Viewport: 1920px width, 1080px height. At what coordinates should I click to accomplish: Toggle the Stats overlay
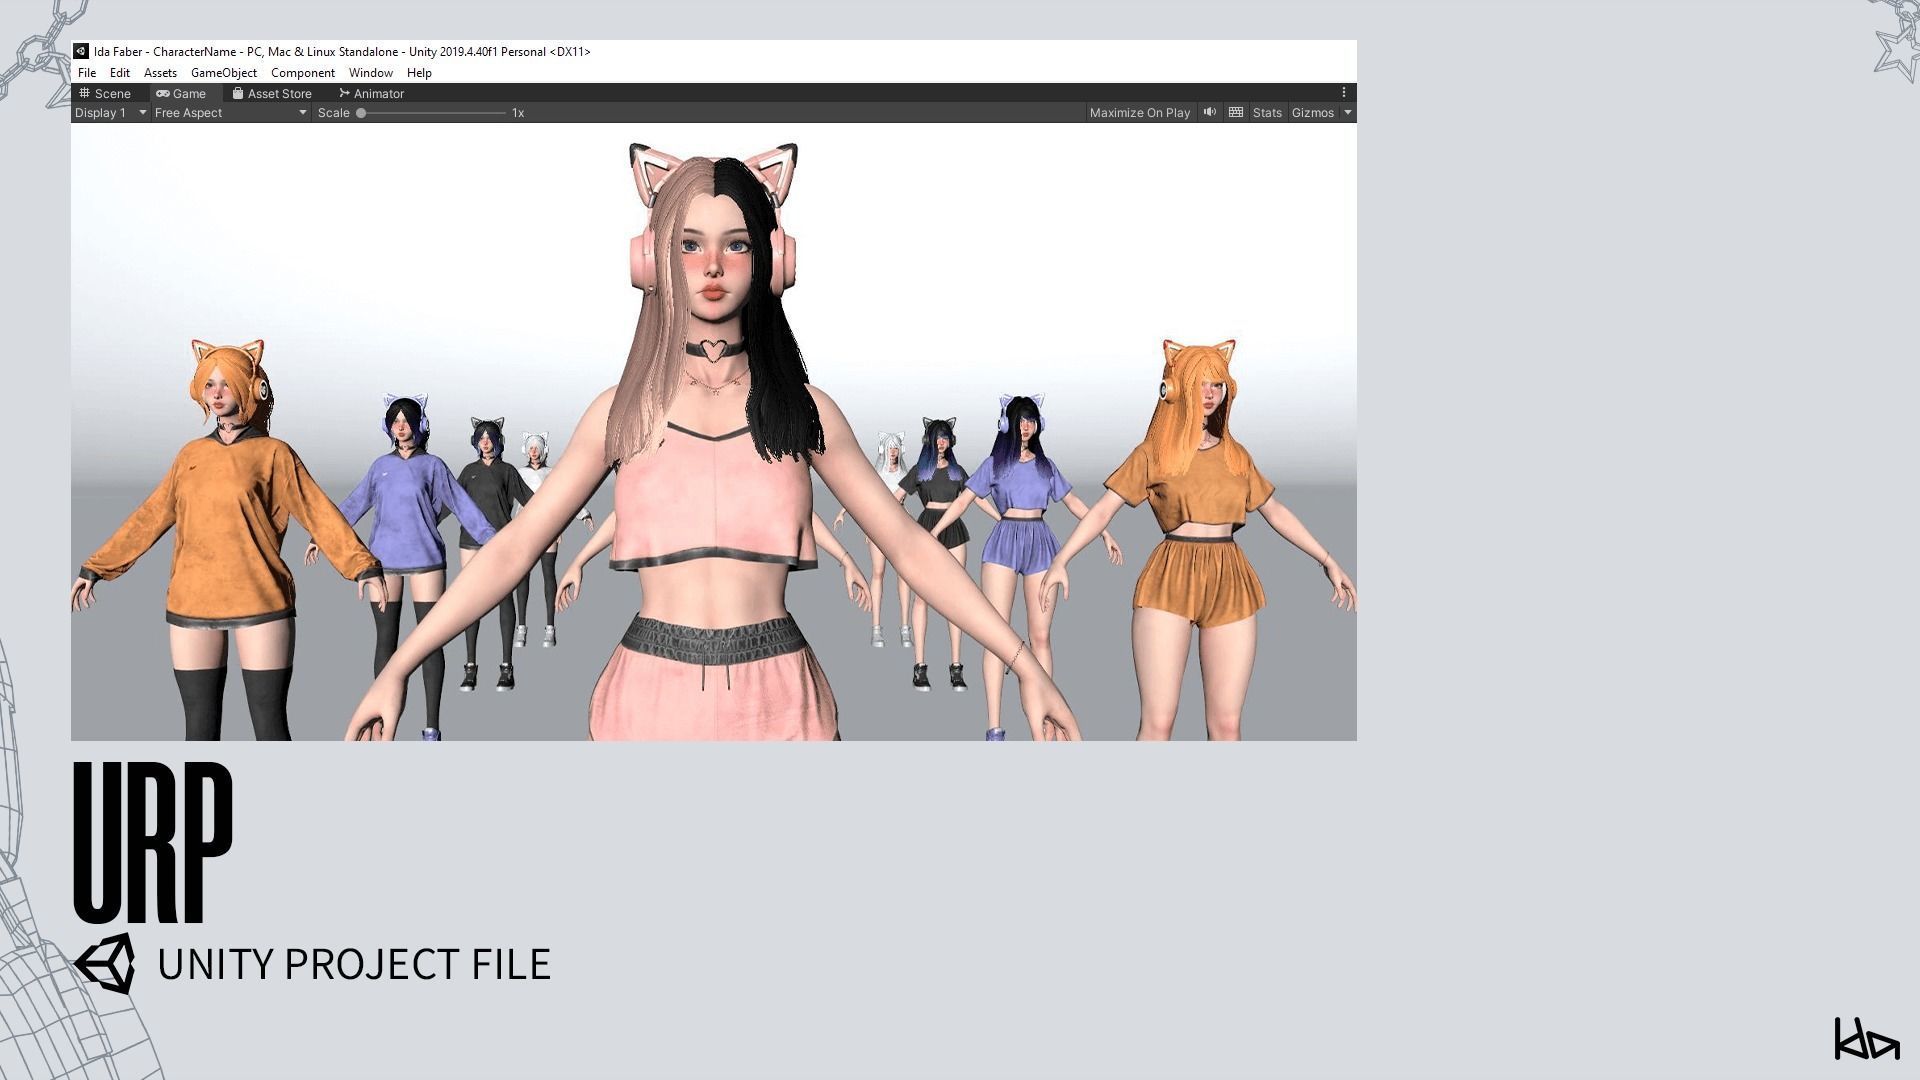coord(1267,113)
